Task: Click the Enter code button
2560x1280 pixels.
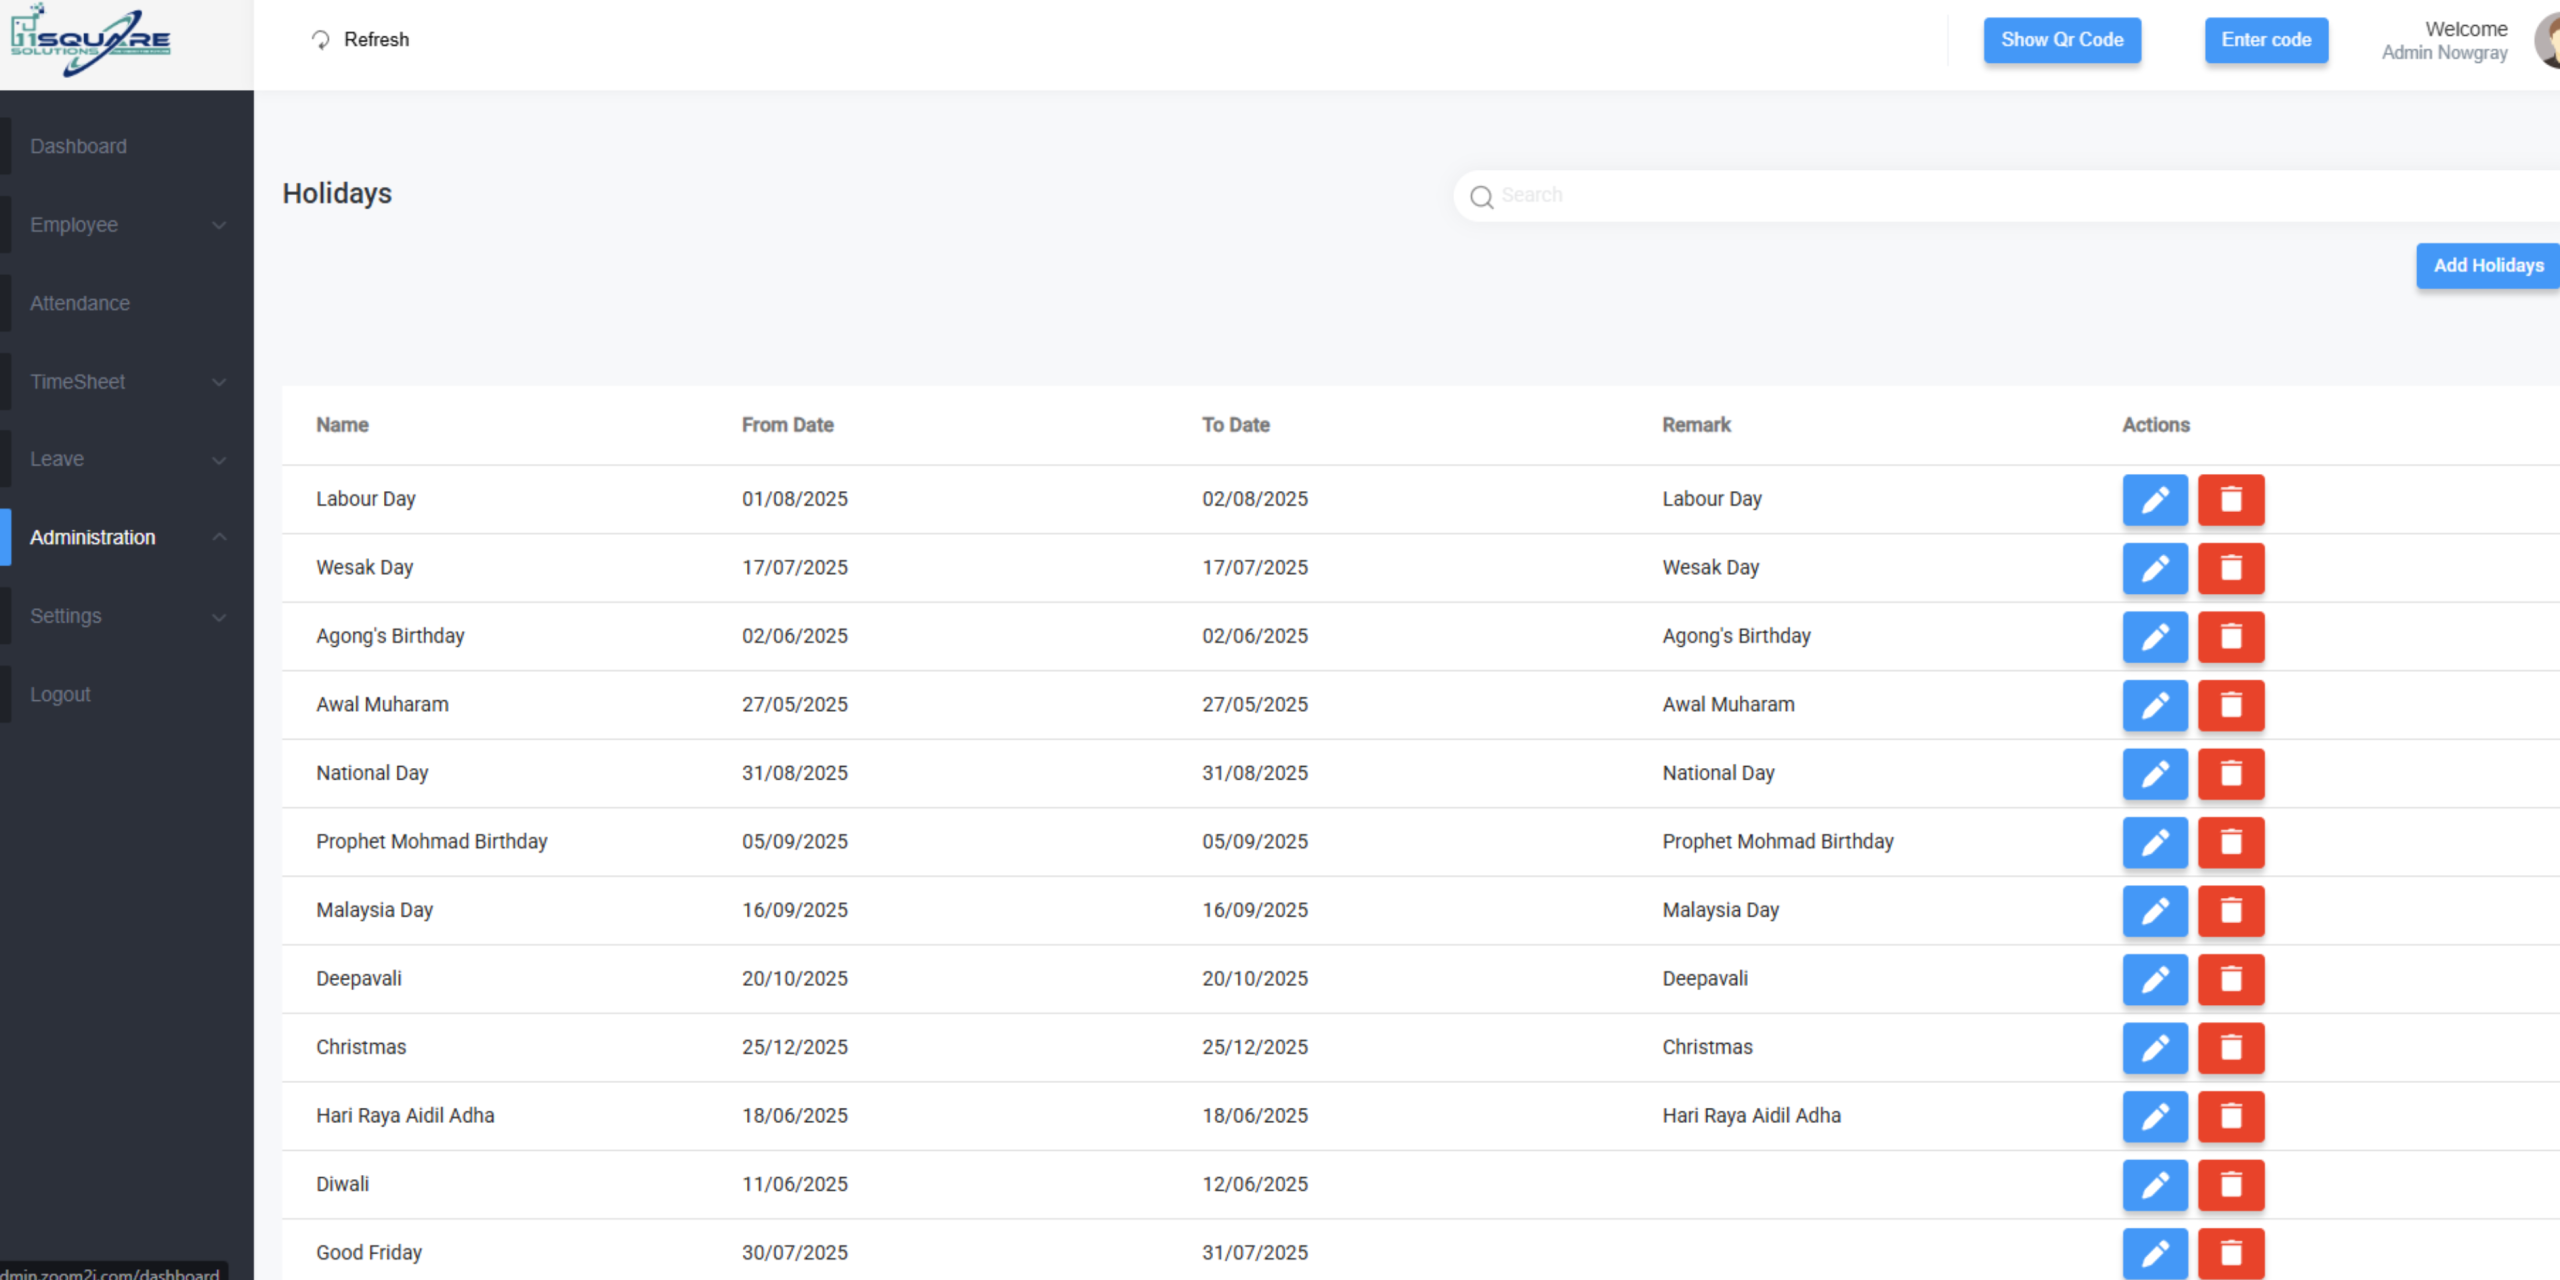Action: pyautogui.click(x=2265, y=40)
